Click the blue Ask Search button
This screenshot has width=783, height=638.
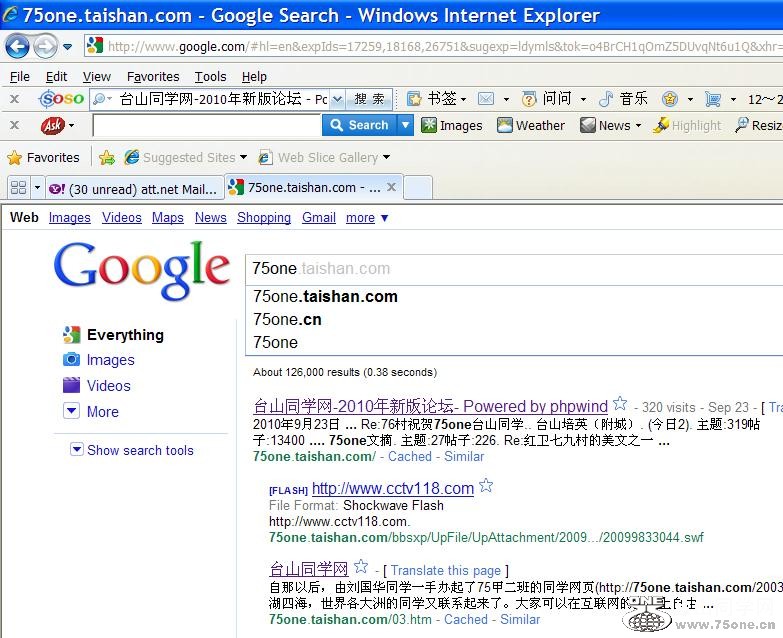[x=360, y=125]
